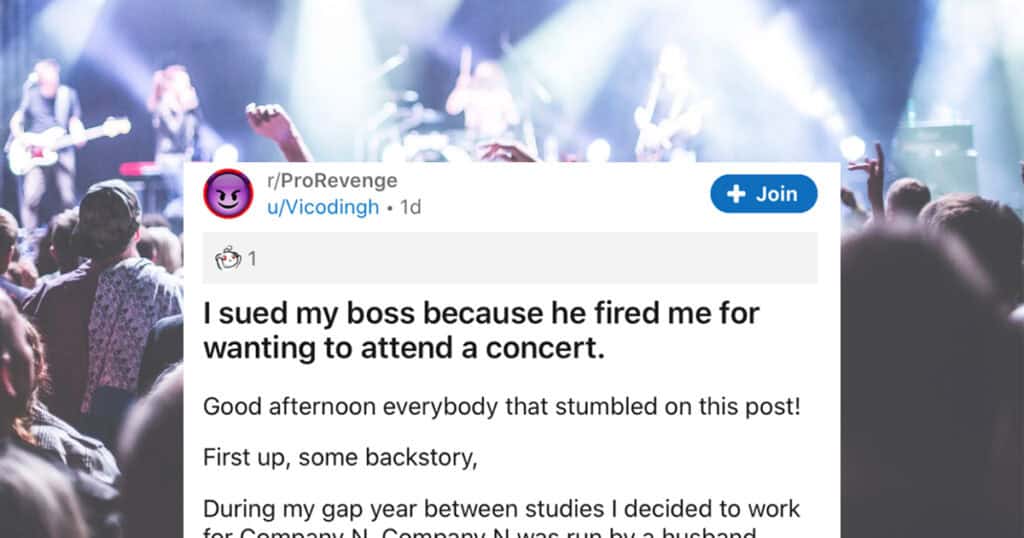
Task: Click the "During my gap year" paragraph
Action: (500, 510)
